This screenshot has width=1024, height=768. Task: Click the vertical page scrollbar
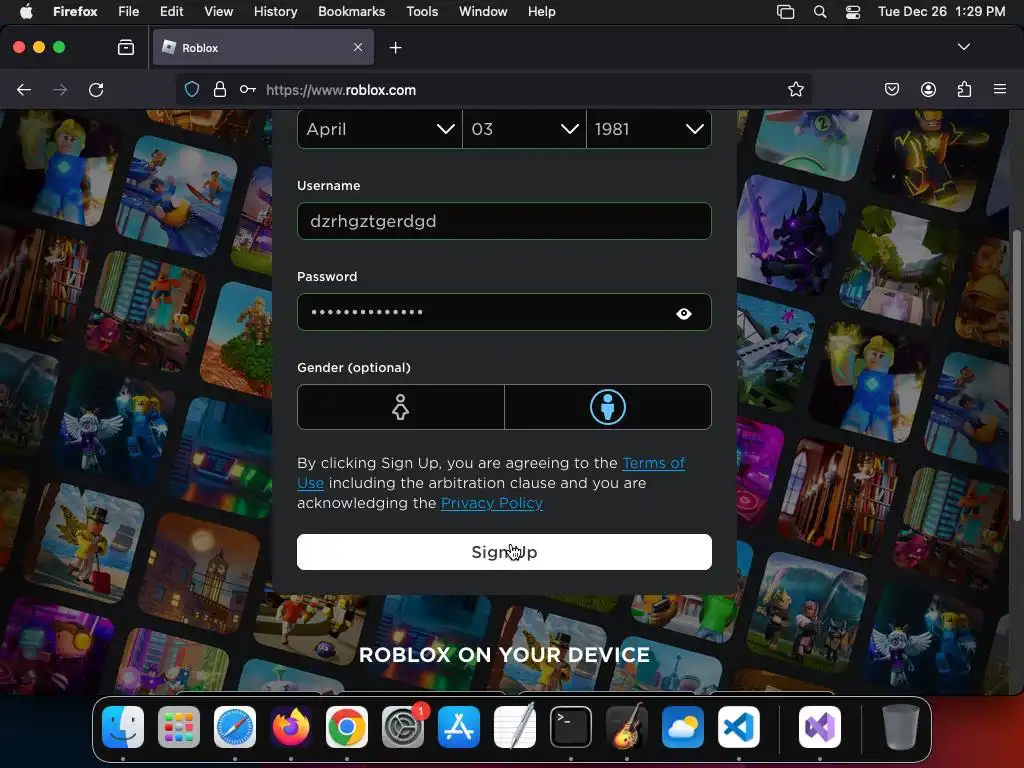click(1016, 376)
